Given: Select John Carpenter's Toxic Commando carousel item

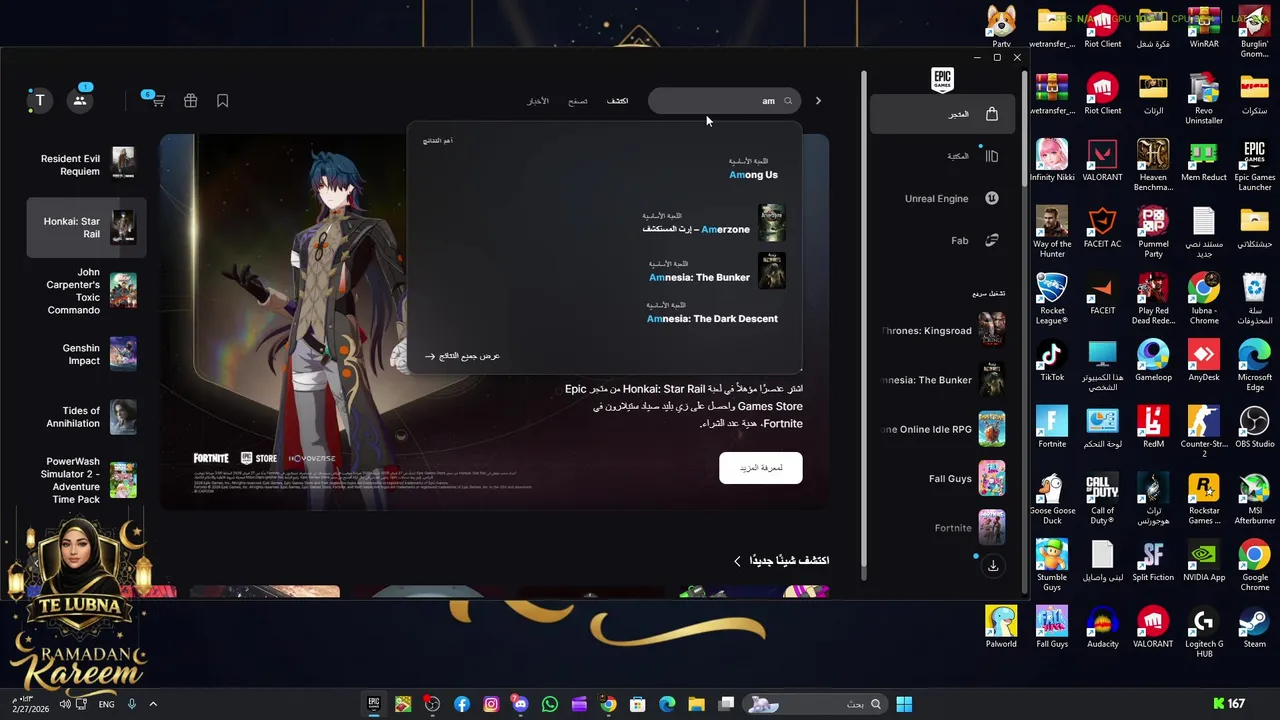Looking at the screenshot, I should [x=87, y=291].
